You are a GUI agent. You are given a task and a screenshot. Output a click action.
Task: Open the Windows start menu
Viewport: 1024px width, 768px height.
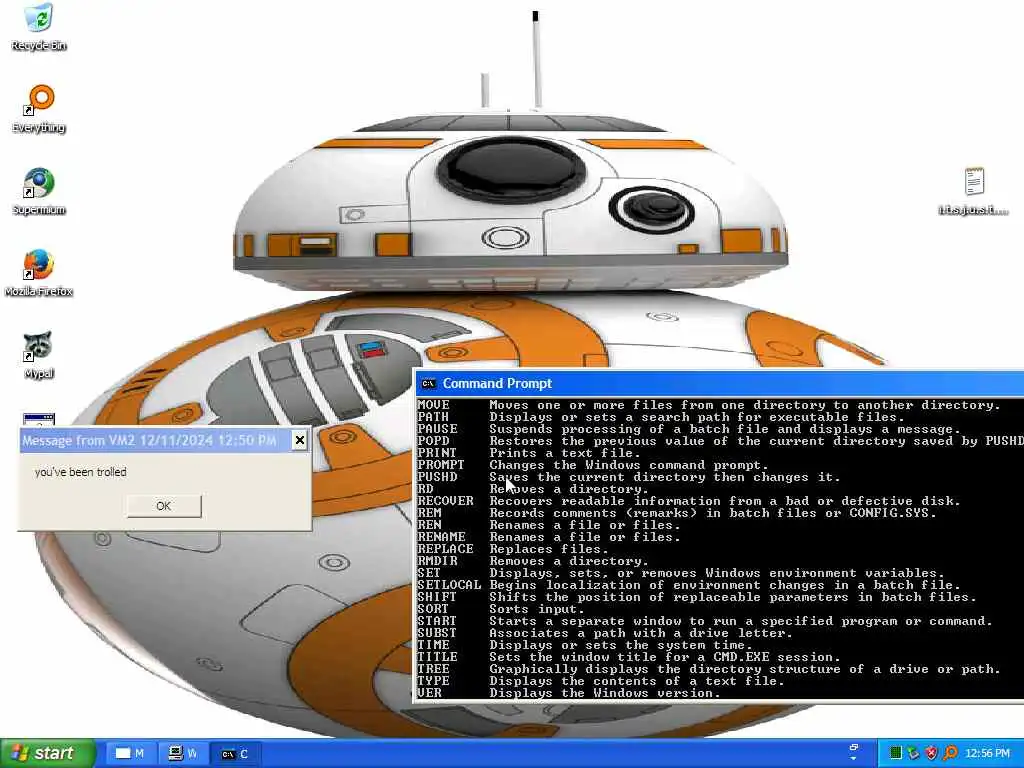[48, 753]
